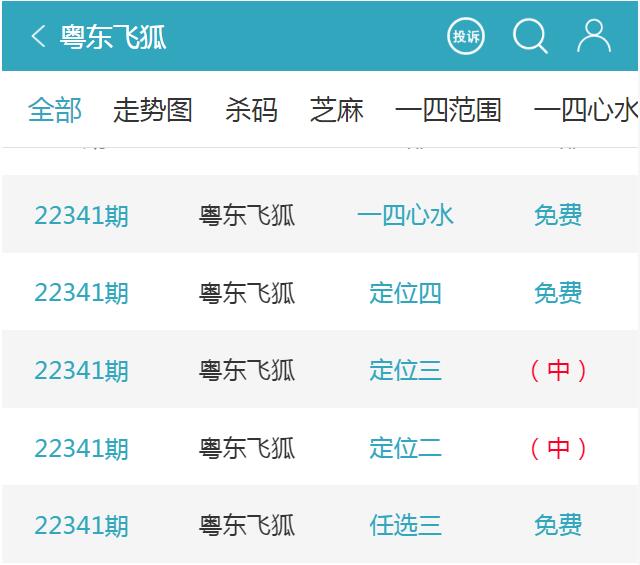Click 22341期 in the 任选三 row
This screenshot has width=640, height=565.
[81, 525]
